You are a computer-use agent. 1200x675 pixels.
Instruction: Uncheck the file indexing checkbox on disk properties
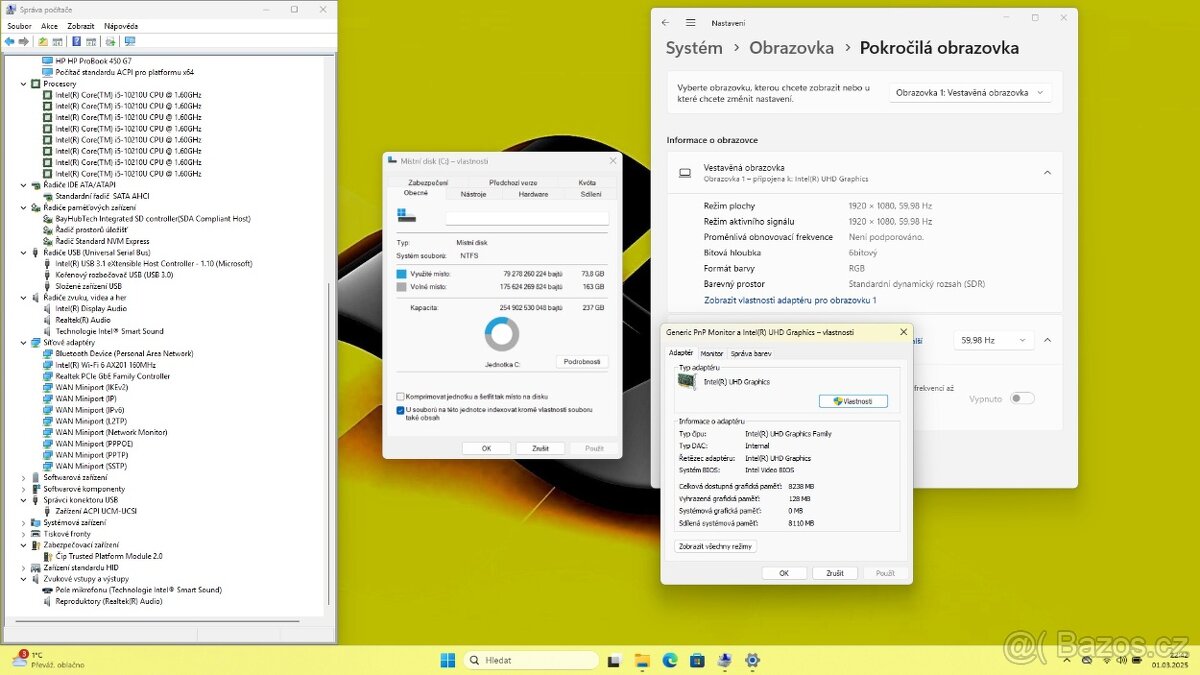(x=400, y=410)
